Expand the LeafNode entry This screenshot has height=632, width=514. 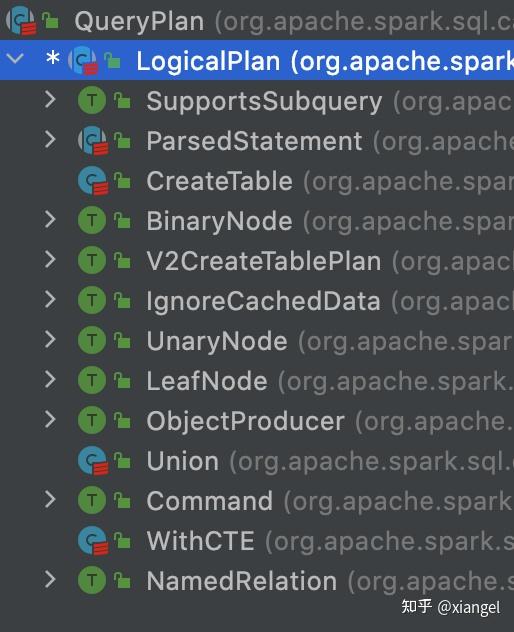pos(50,380)
